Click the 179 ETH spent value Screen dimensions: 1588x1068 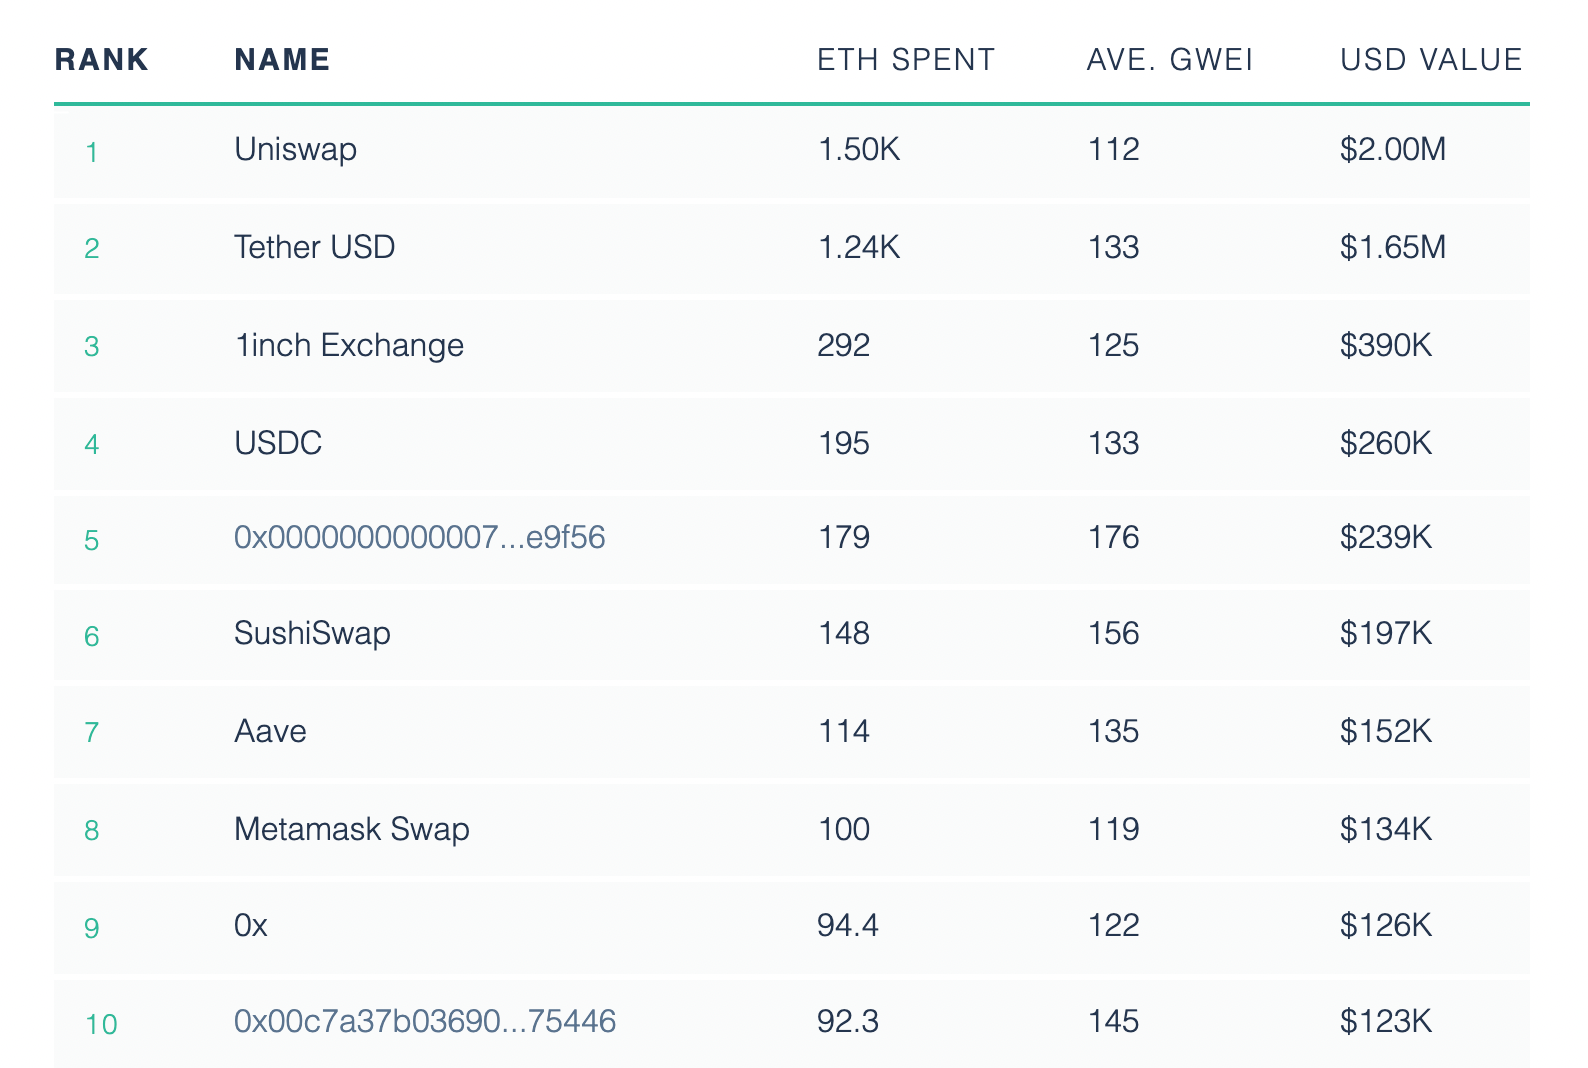844,538
